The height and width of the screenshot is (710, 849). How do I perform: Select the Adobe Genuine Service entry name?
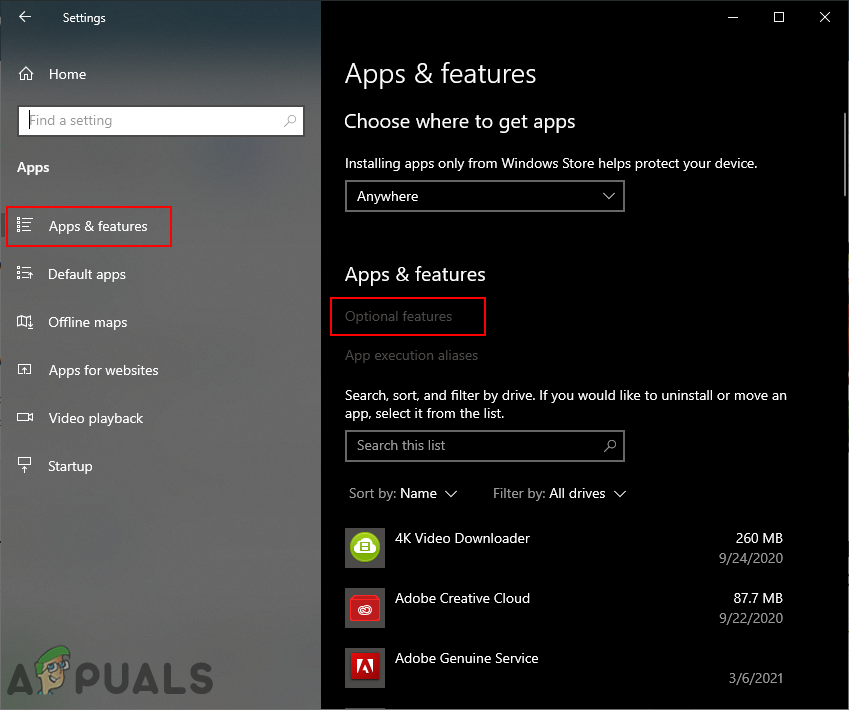click(466, 659)
